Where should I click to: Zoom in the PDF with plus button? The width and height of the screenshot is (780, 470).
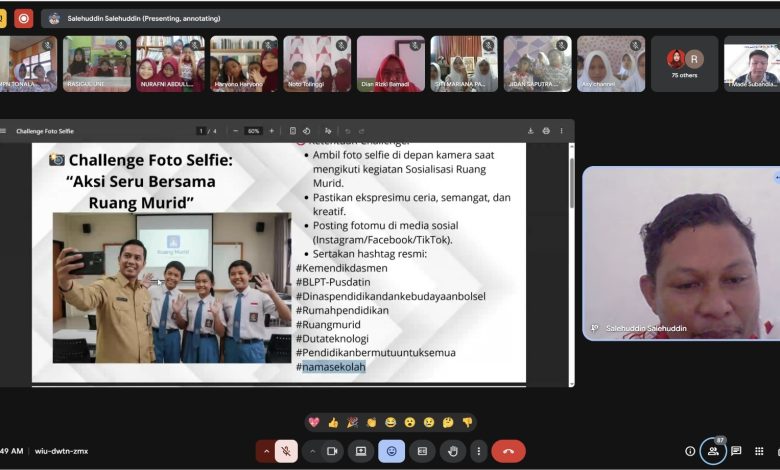[x=272, y=131]
